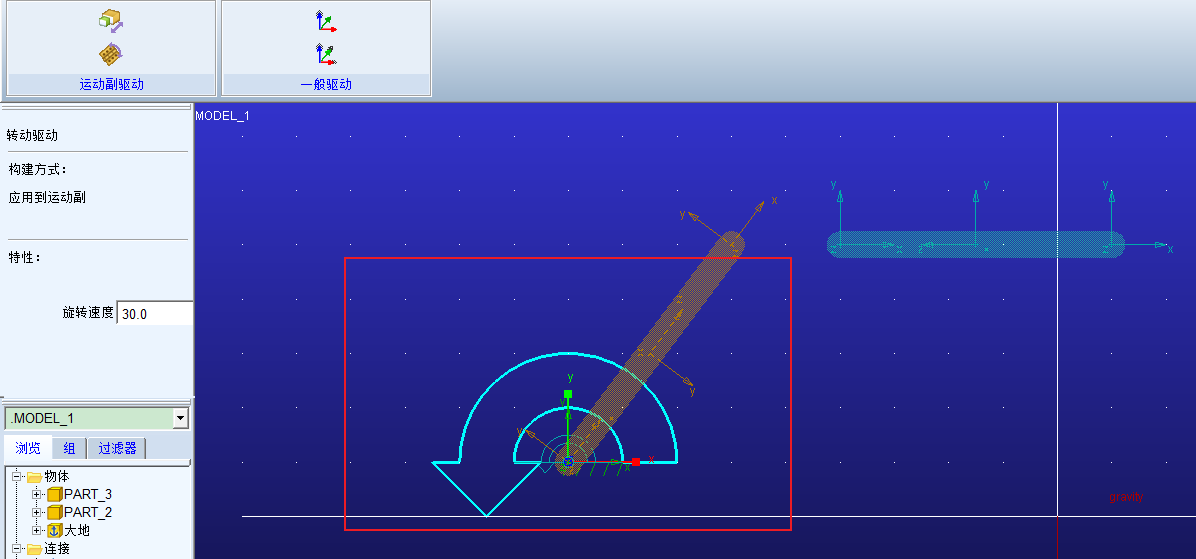Click the MODEL_1 viewport title
The height and width of the screenshot is (559, 1196).
(x=223, y=116)
